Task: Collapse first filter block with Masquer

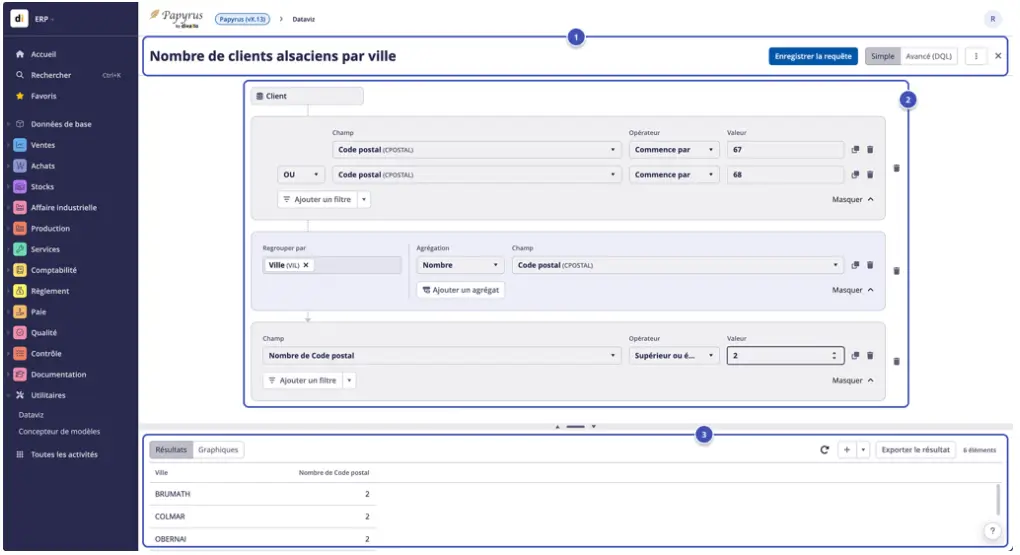Action: [x=853, y=200]
